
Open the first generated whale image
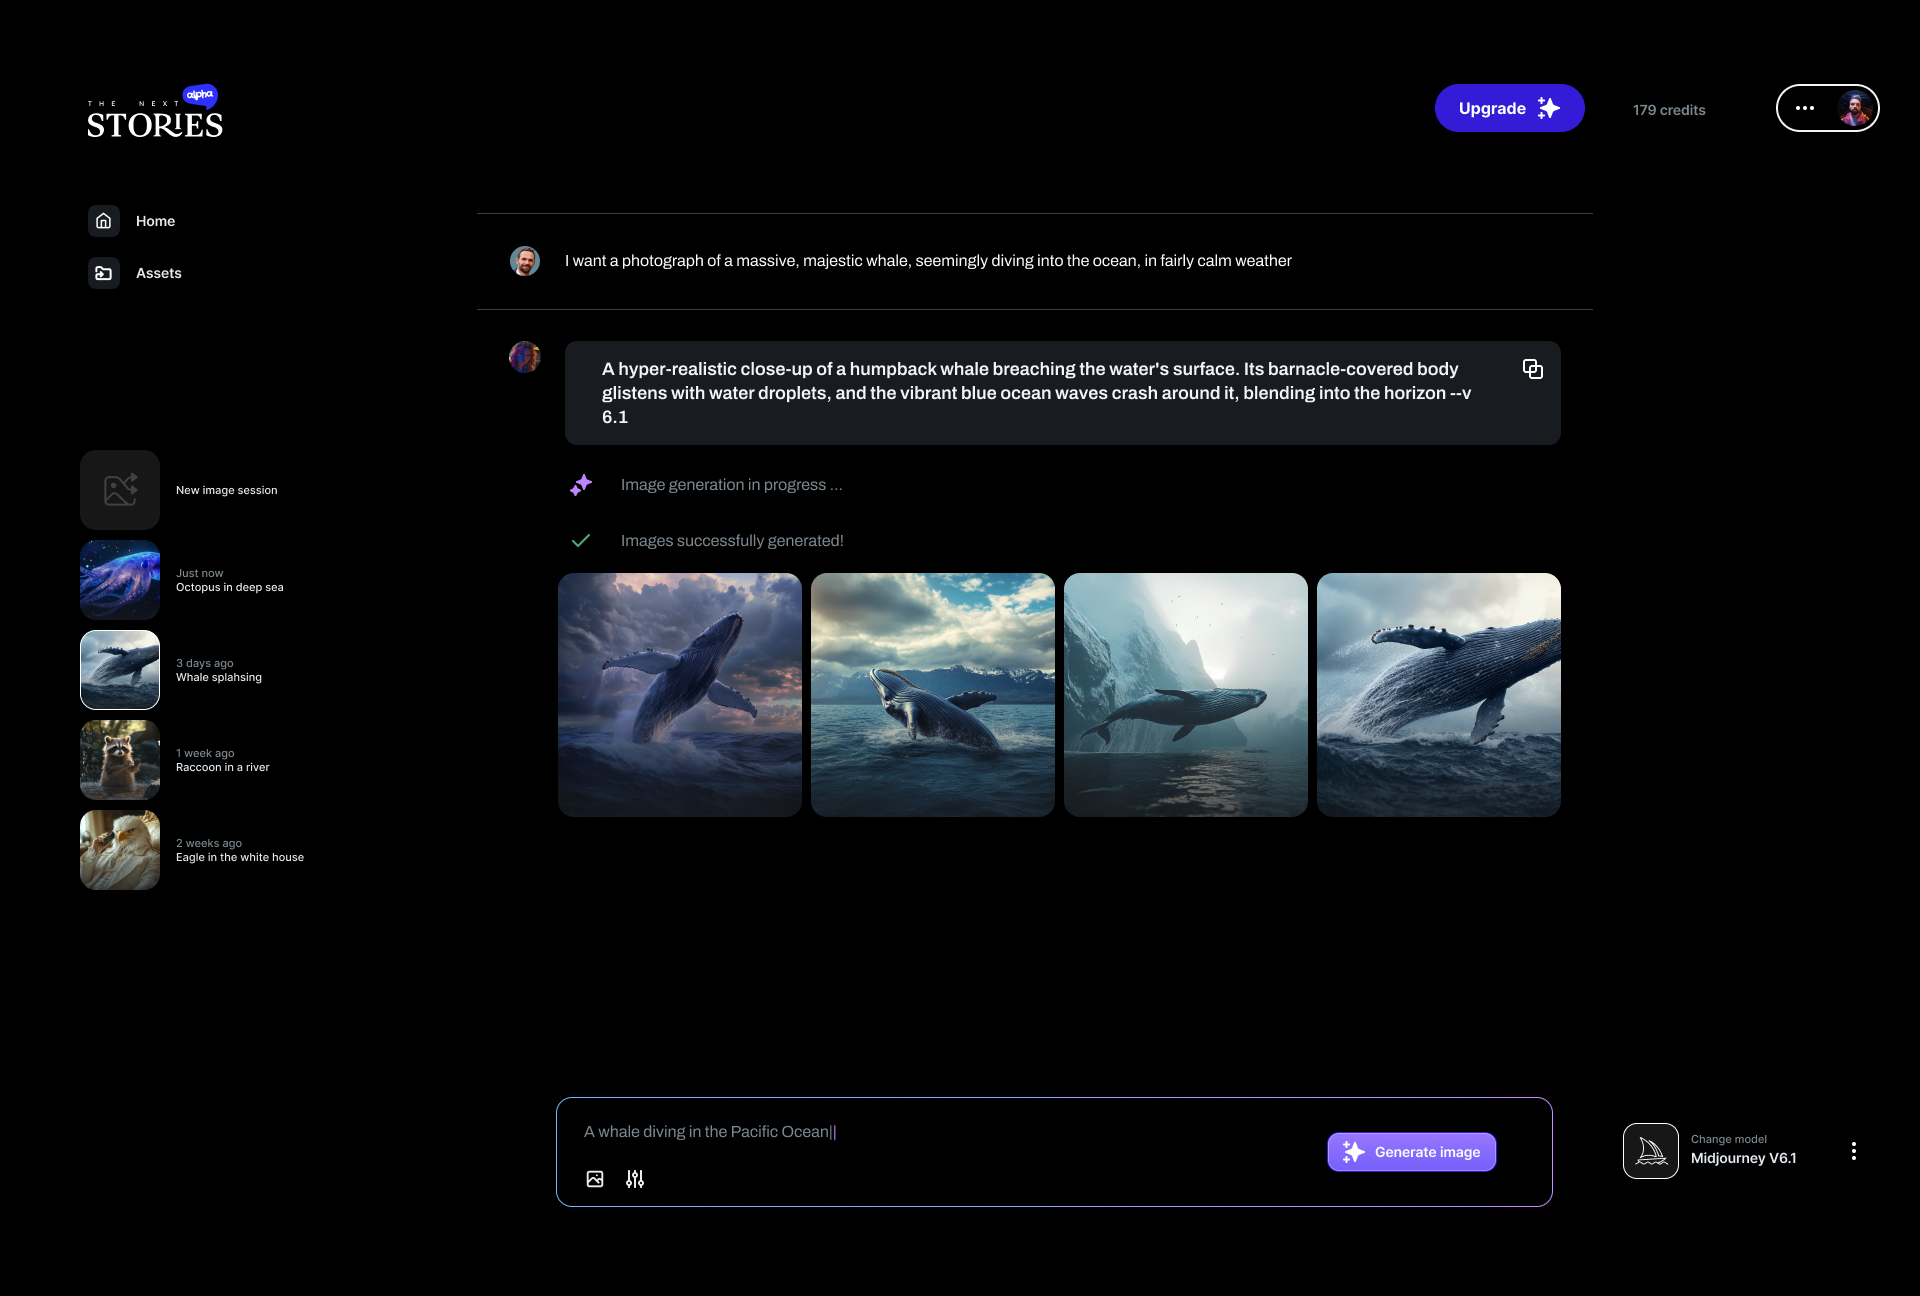(x=680, y=695)
